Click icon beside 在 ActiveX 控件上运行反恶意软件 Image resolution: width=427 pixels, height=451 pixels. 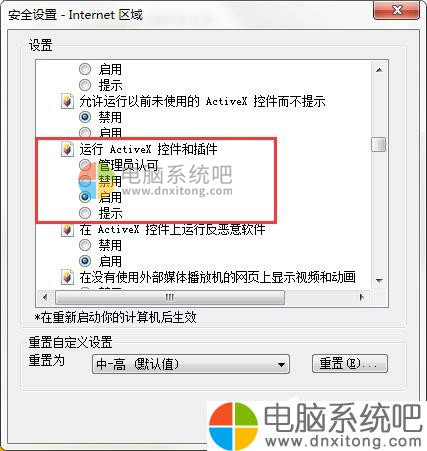point(68,229)
